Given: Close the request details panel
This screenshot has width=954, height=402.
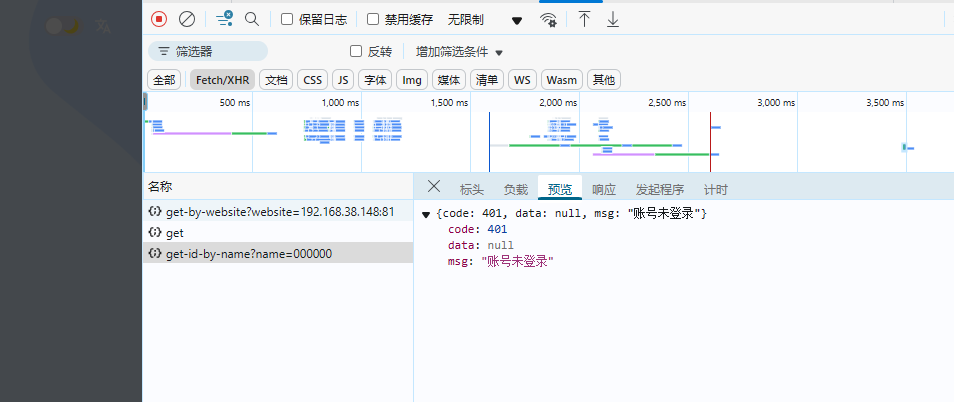Looking at the screenshot, I should click(x=433, y=187).
